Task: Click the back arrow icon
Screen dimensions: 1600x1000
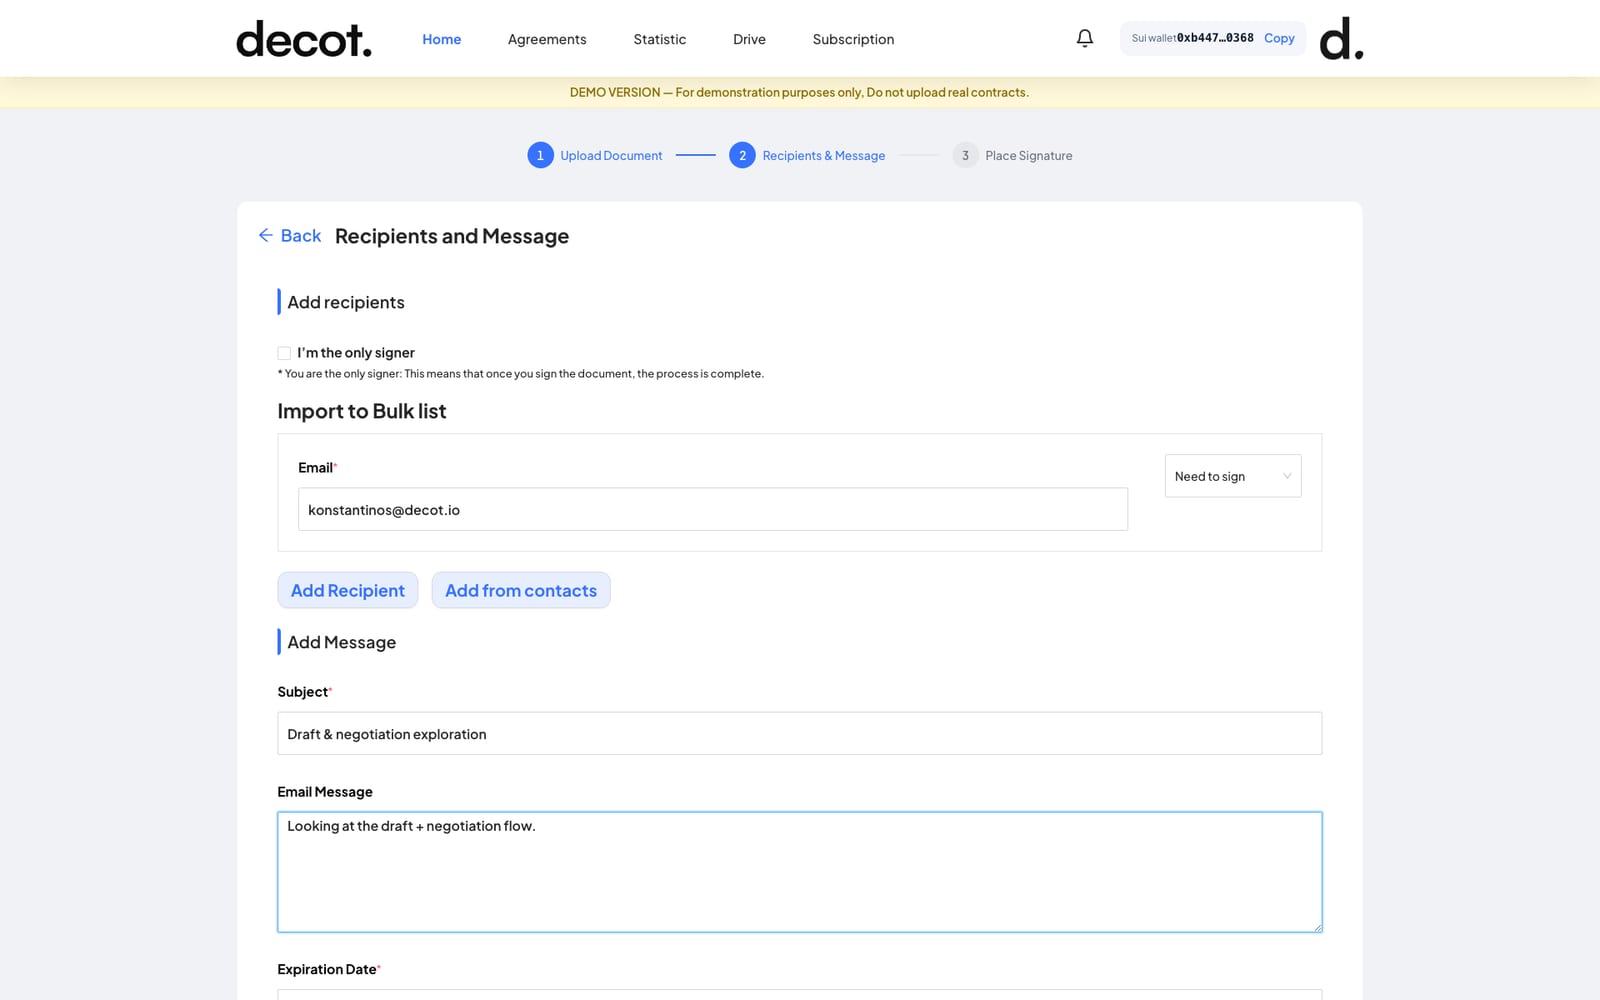Action: 265,235
